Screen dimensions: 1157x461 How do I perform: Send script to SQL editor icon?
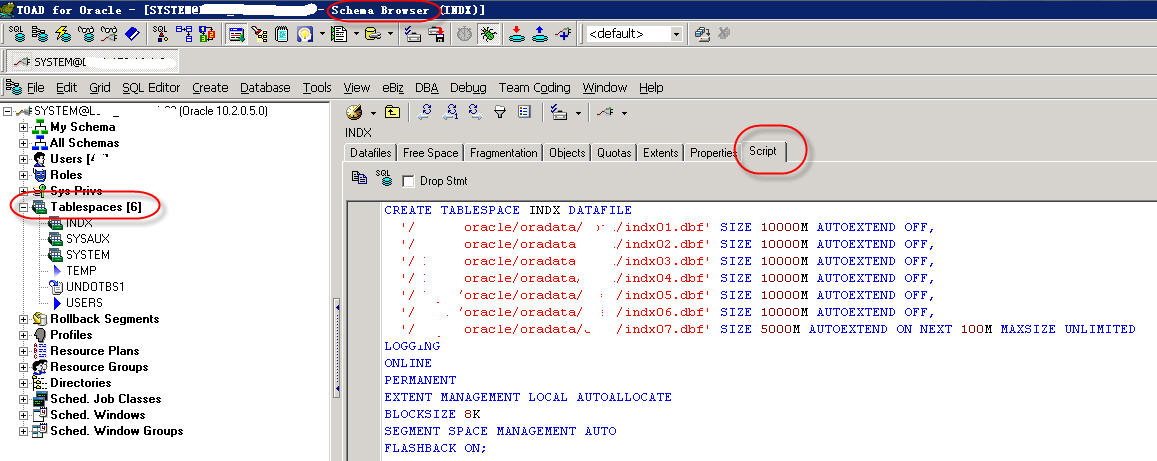point(383,179)
